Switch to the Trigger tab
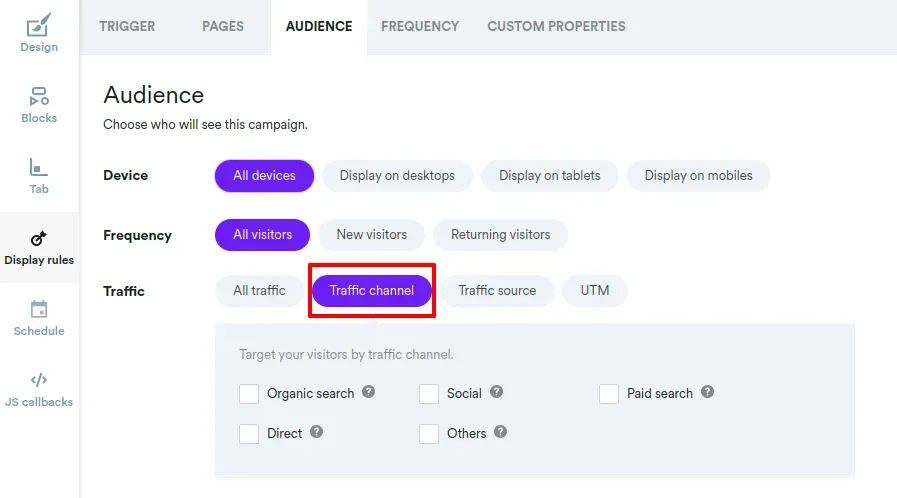 [127, 26]
